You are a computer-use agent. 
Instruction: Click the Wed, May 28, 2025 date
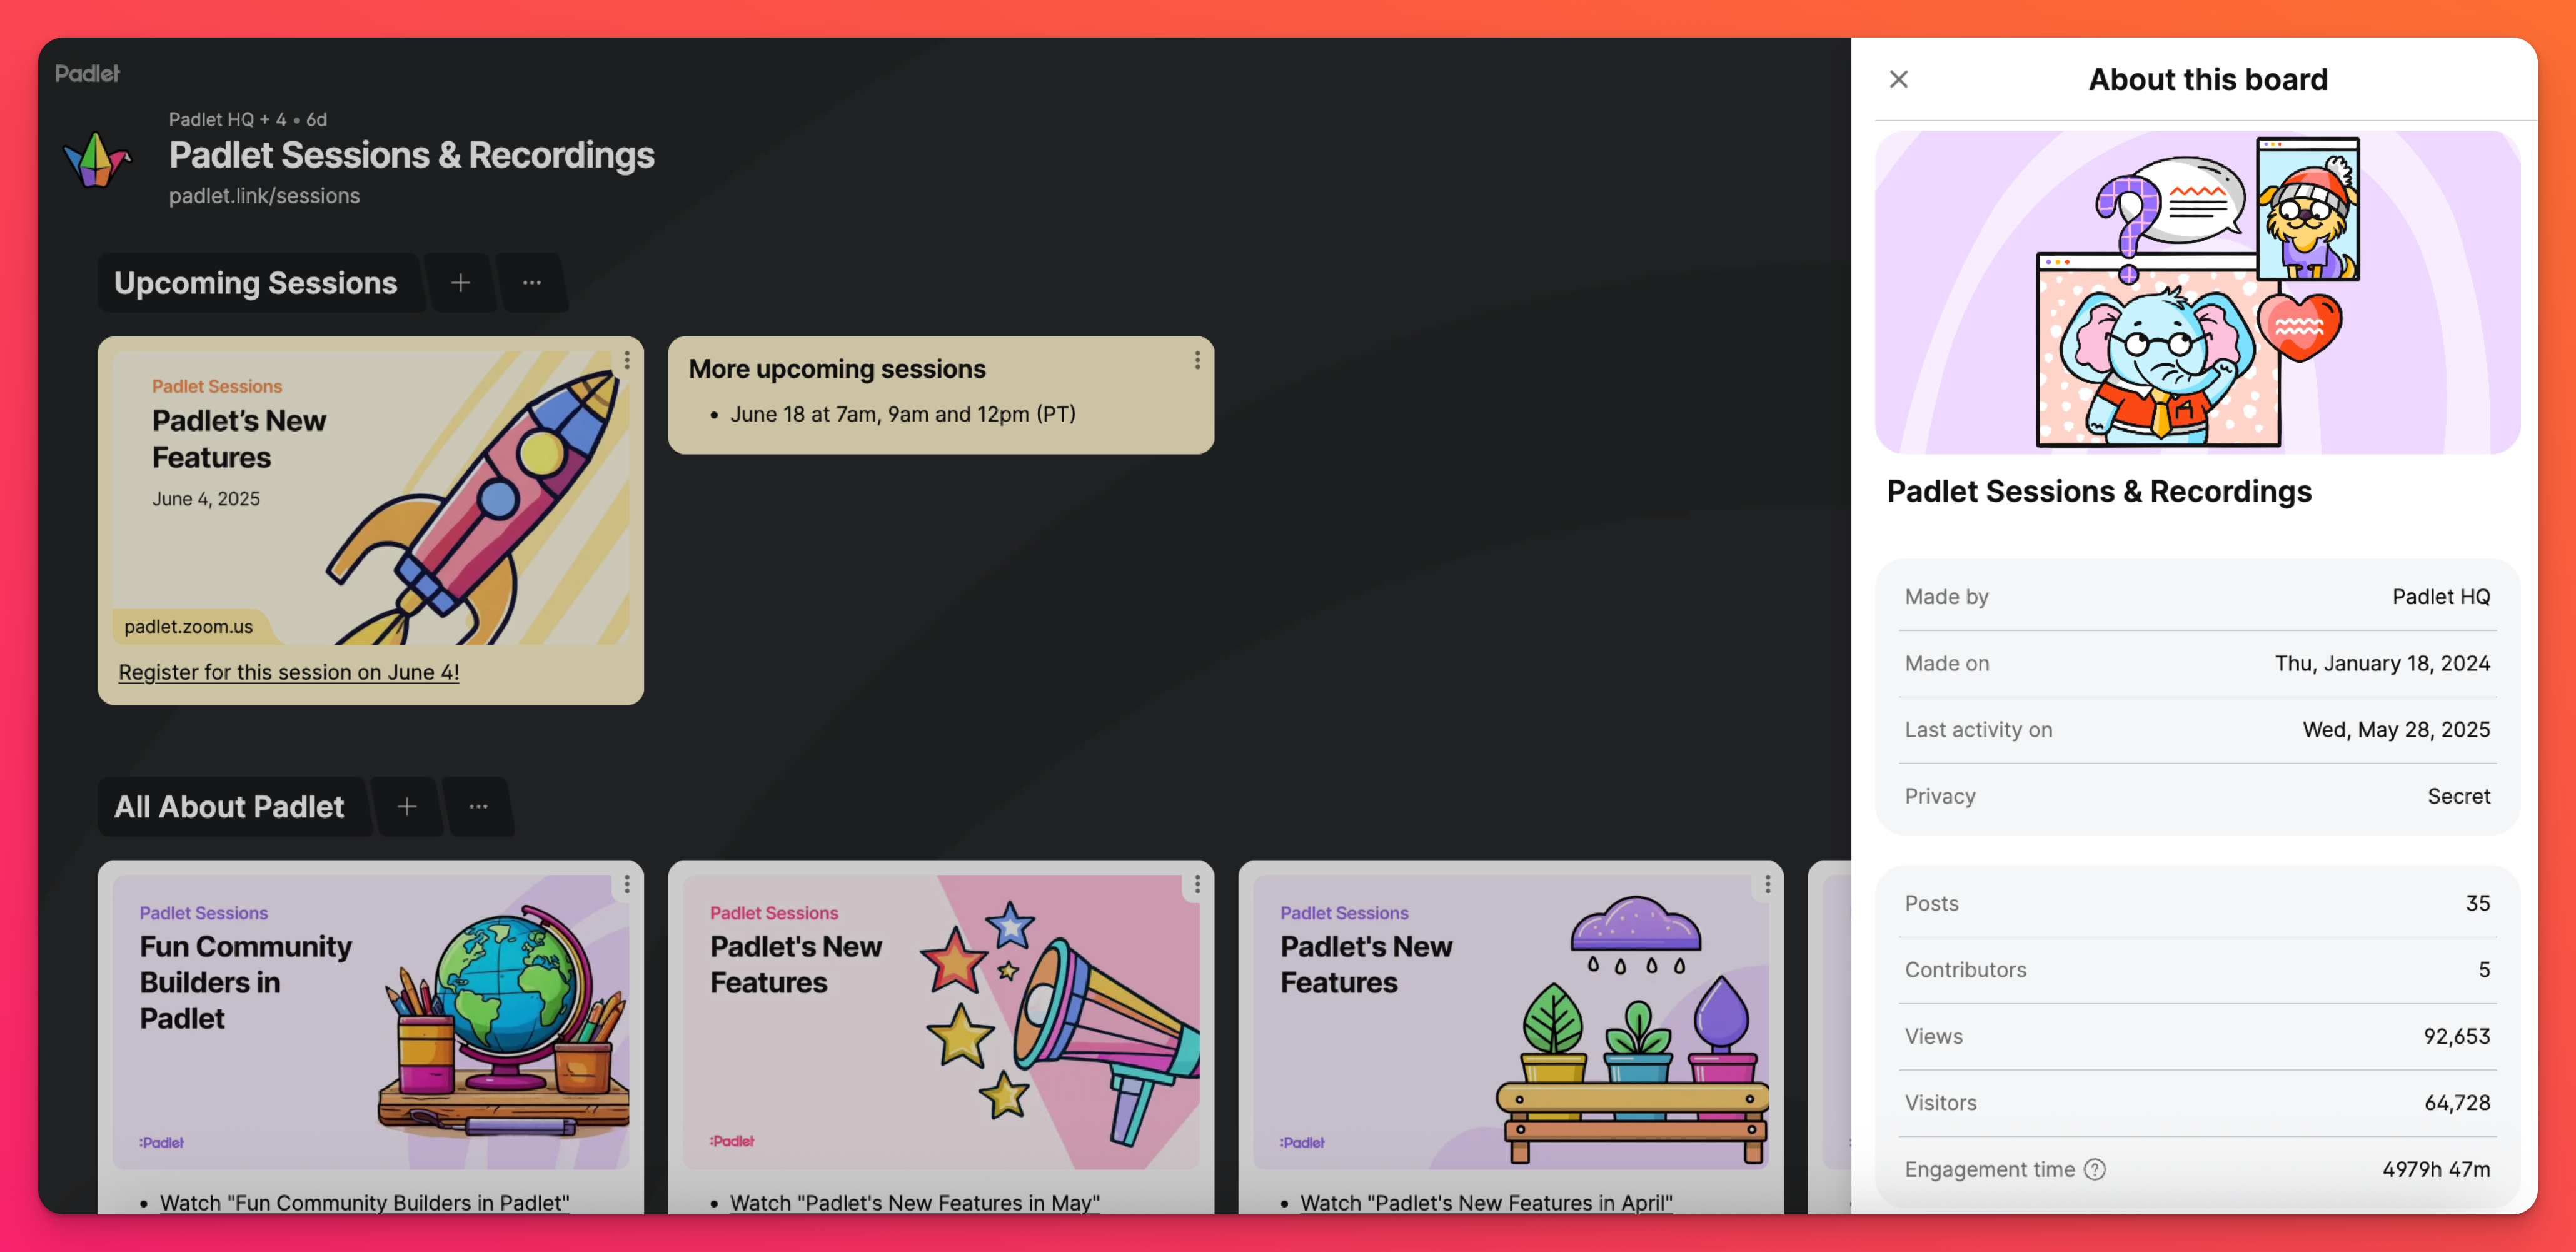click(x=2396, y=730)
